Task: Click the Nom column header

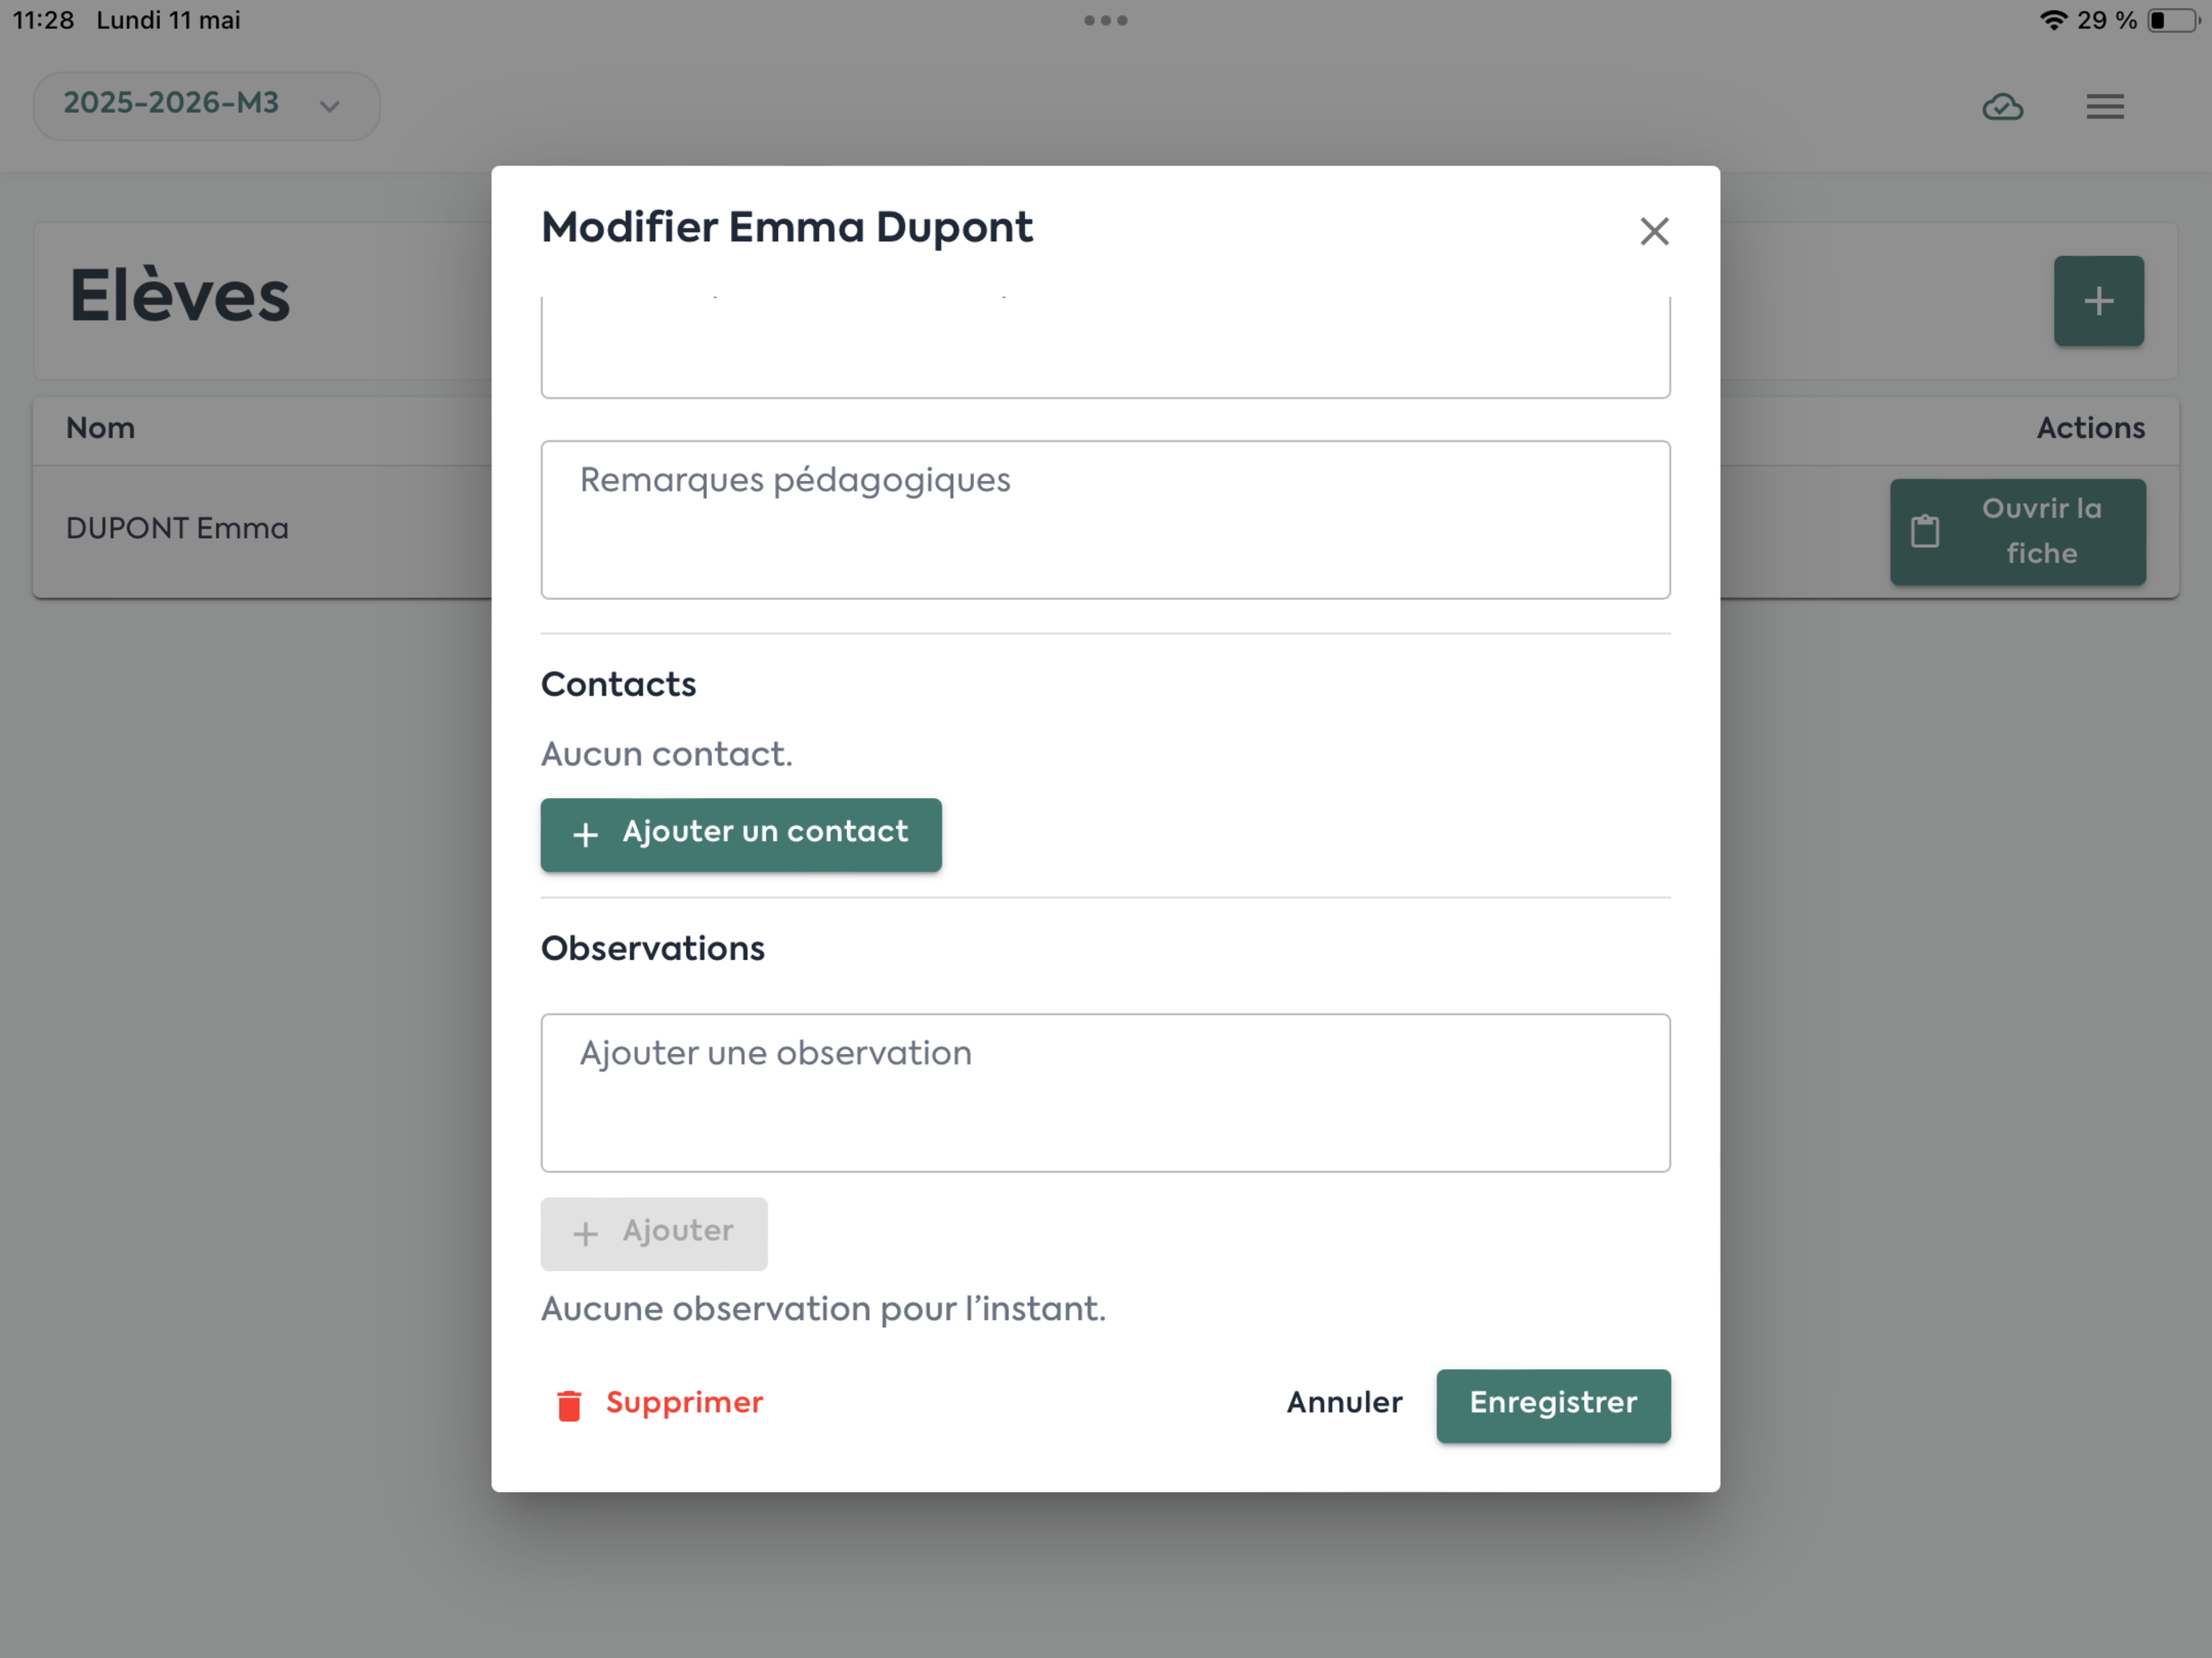Action: point(100,428)
